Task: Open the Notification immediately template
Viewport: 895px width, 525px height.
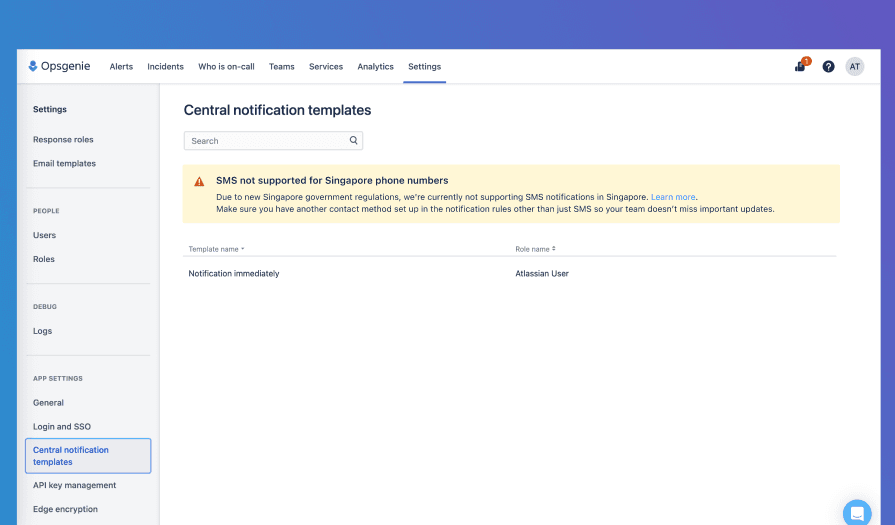Action: [234, 274]
